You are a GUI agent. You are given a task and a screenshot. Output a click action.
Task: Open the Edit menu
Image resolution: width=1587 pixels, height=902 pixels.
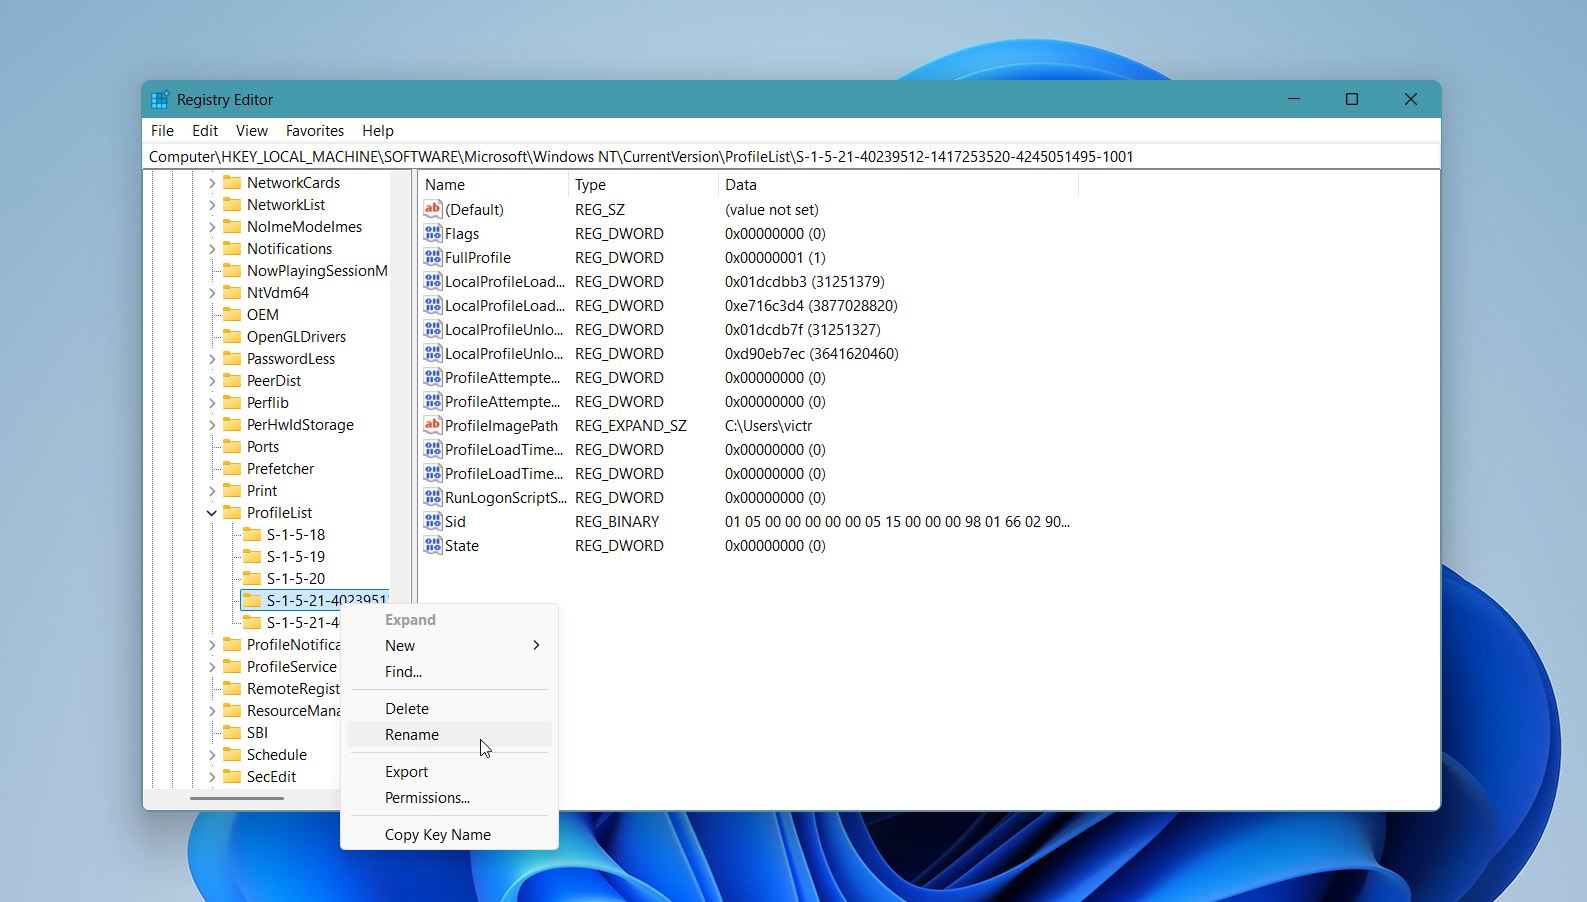205,131
